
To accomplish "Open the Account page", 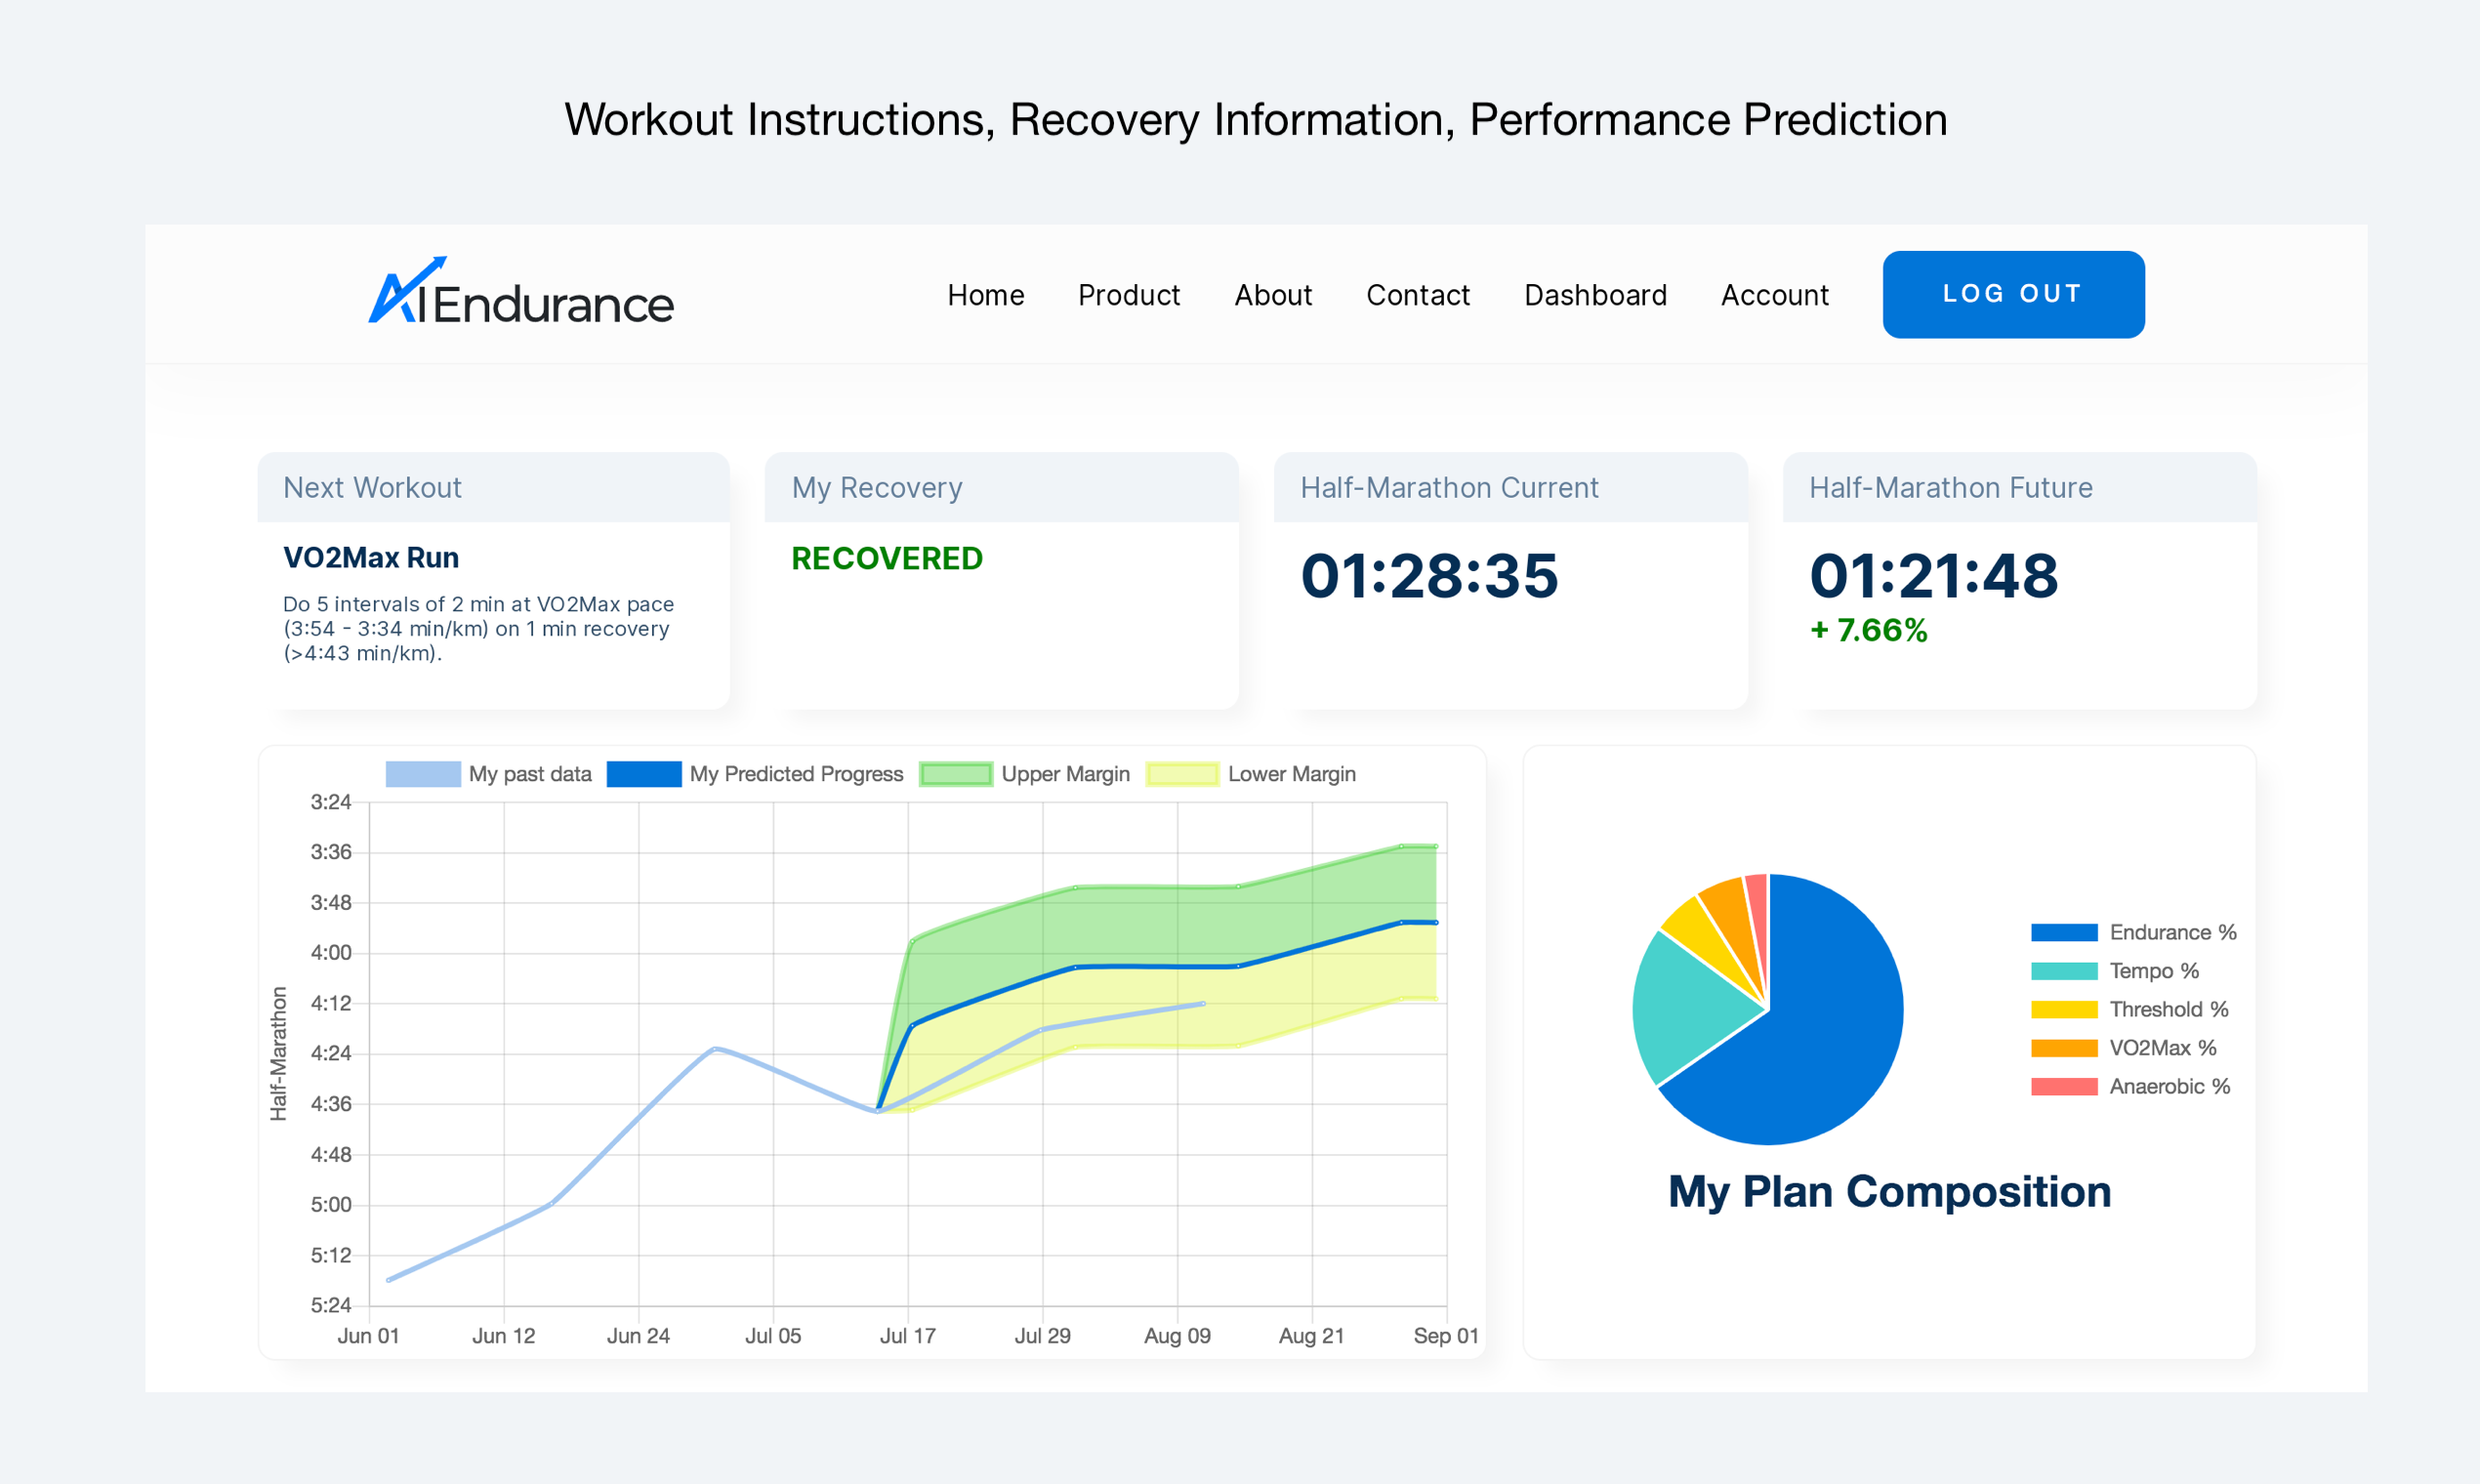I will pos(1774,295).
